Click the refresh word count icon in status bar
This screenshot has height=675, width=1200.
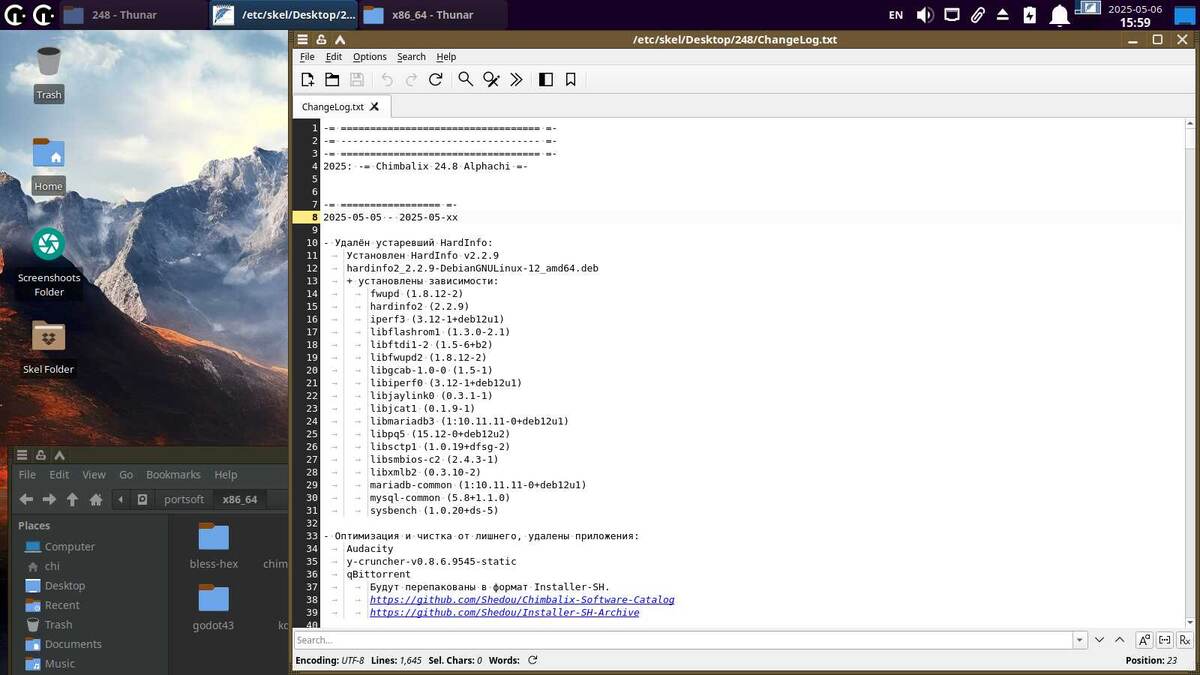coord(533,660)
